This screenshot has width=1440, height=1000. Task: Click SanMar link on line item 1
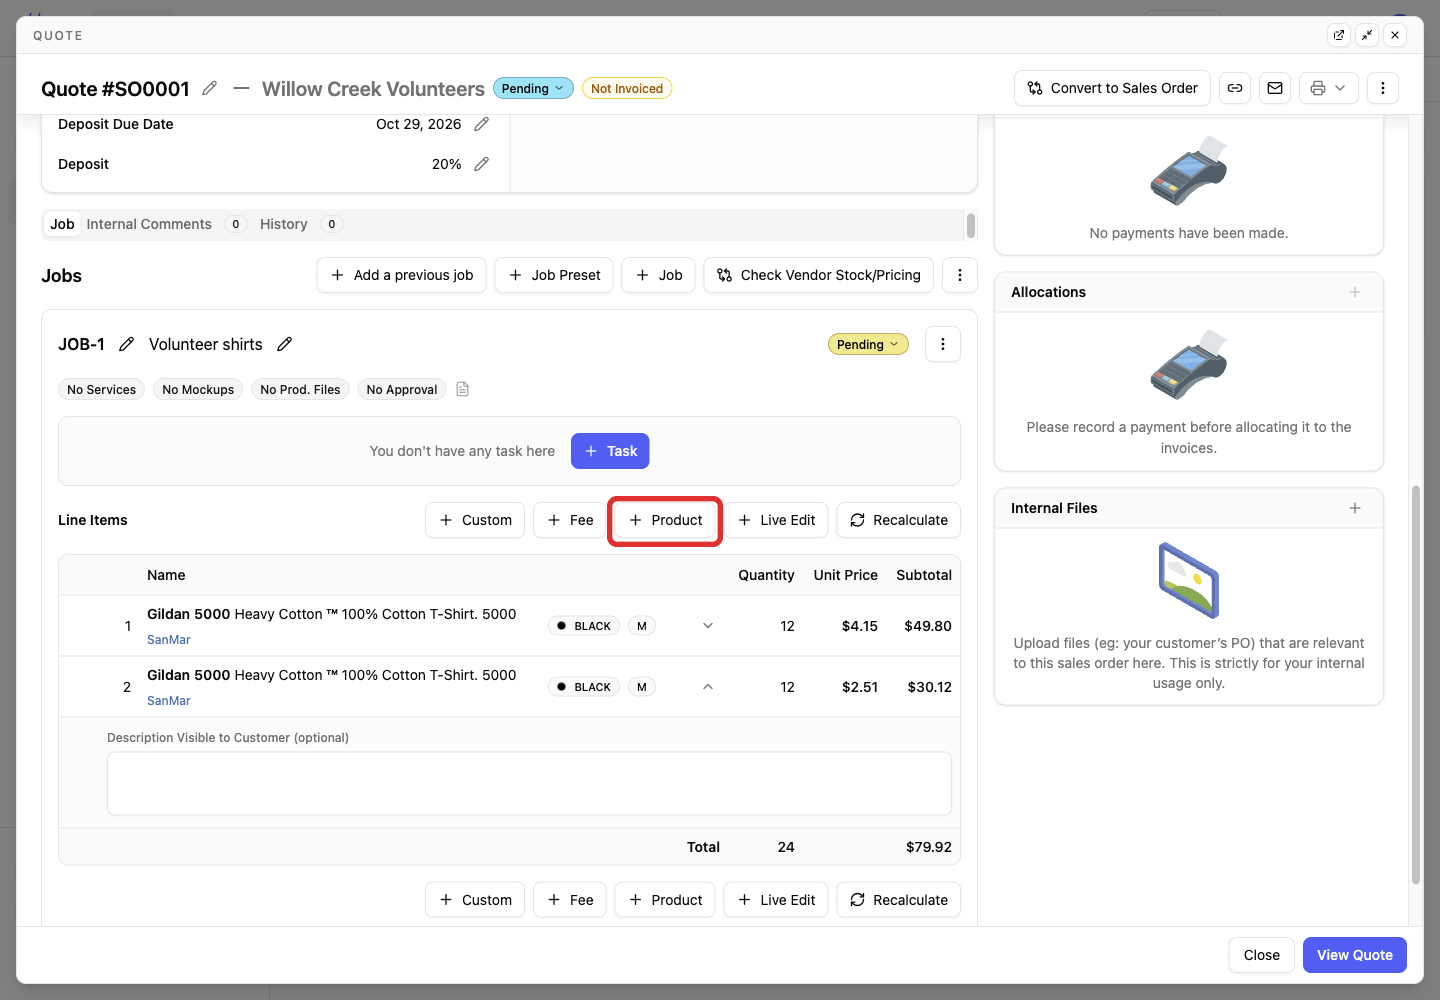point(169,640)
